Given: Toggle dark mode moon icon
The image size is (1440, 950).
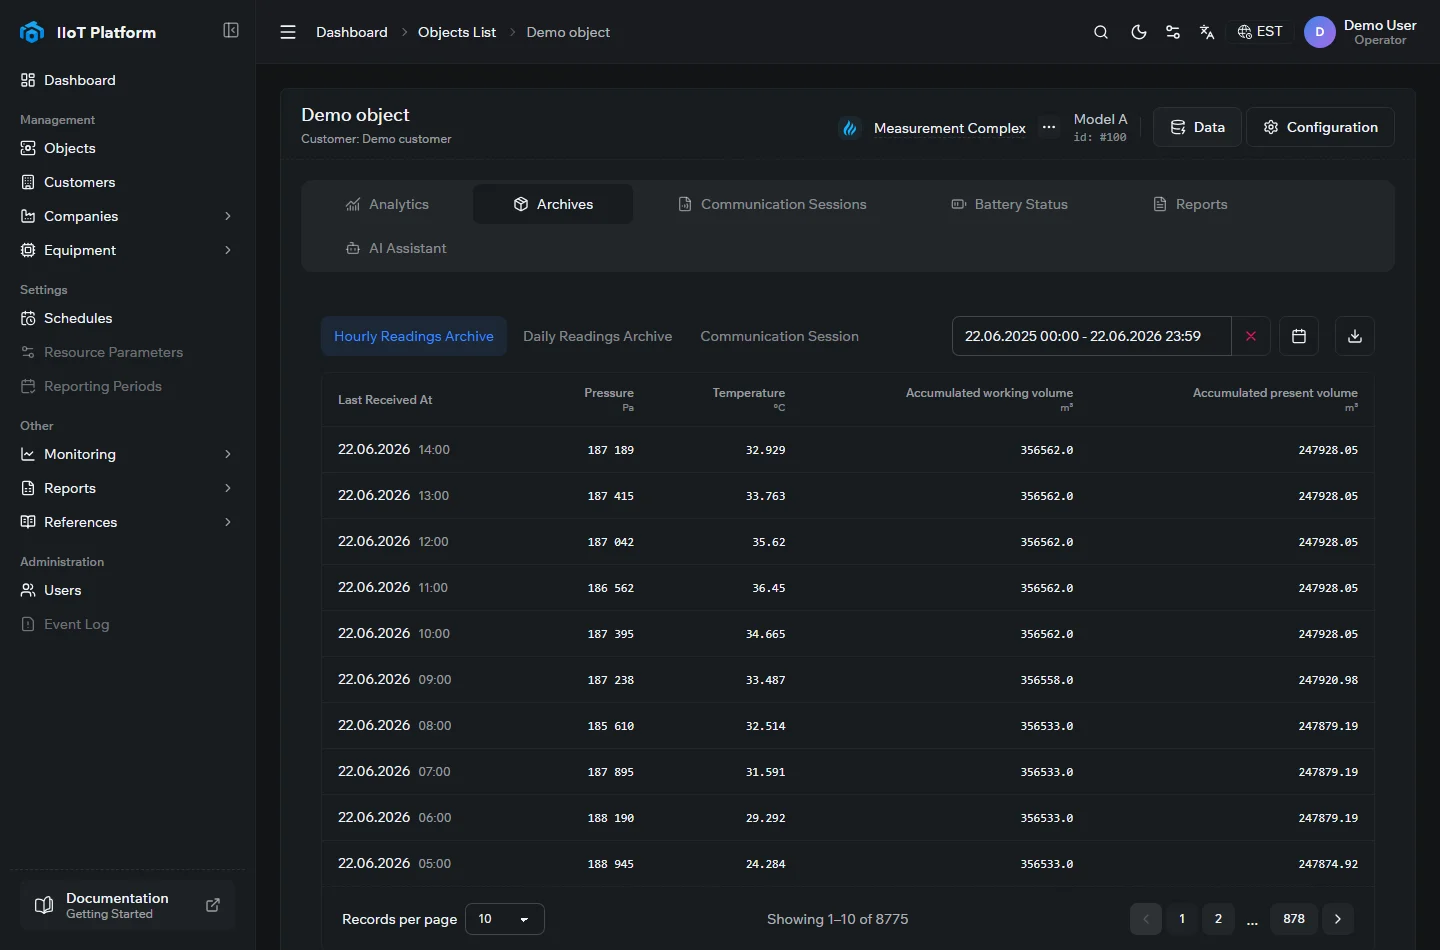Looking at the screenshot, I should (x=1138, y=32).
